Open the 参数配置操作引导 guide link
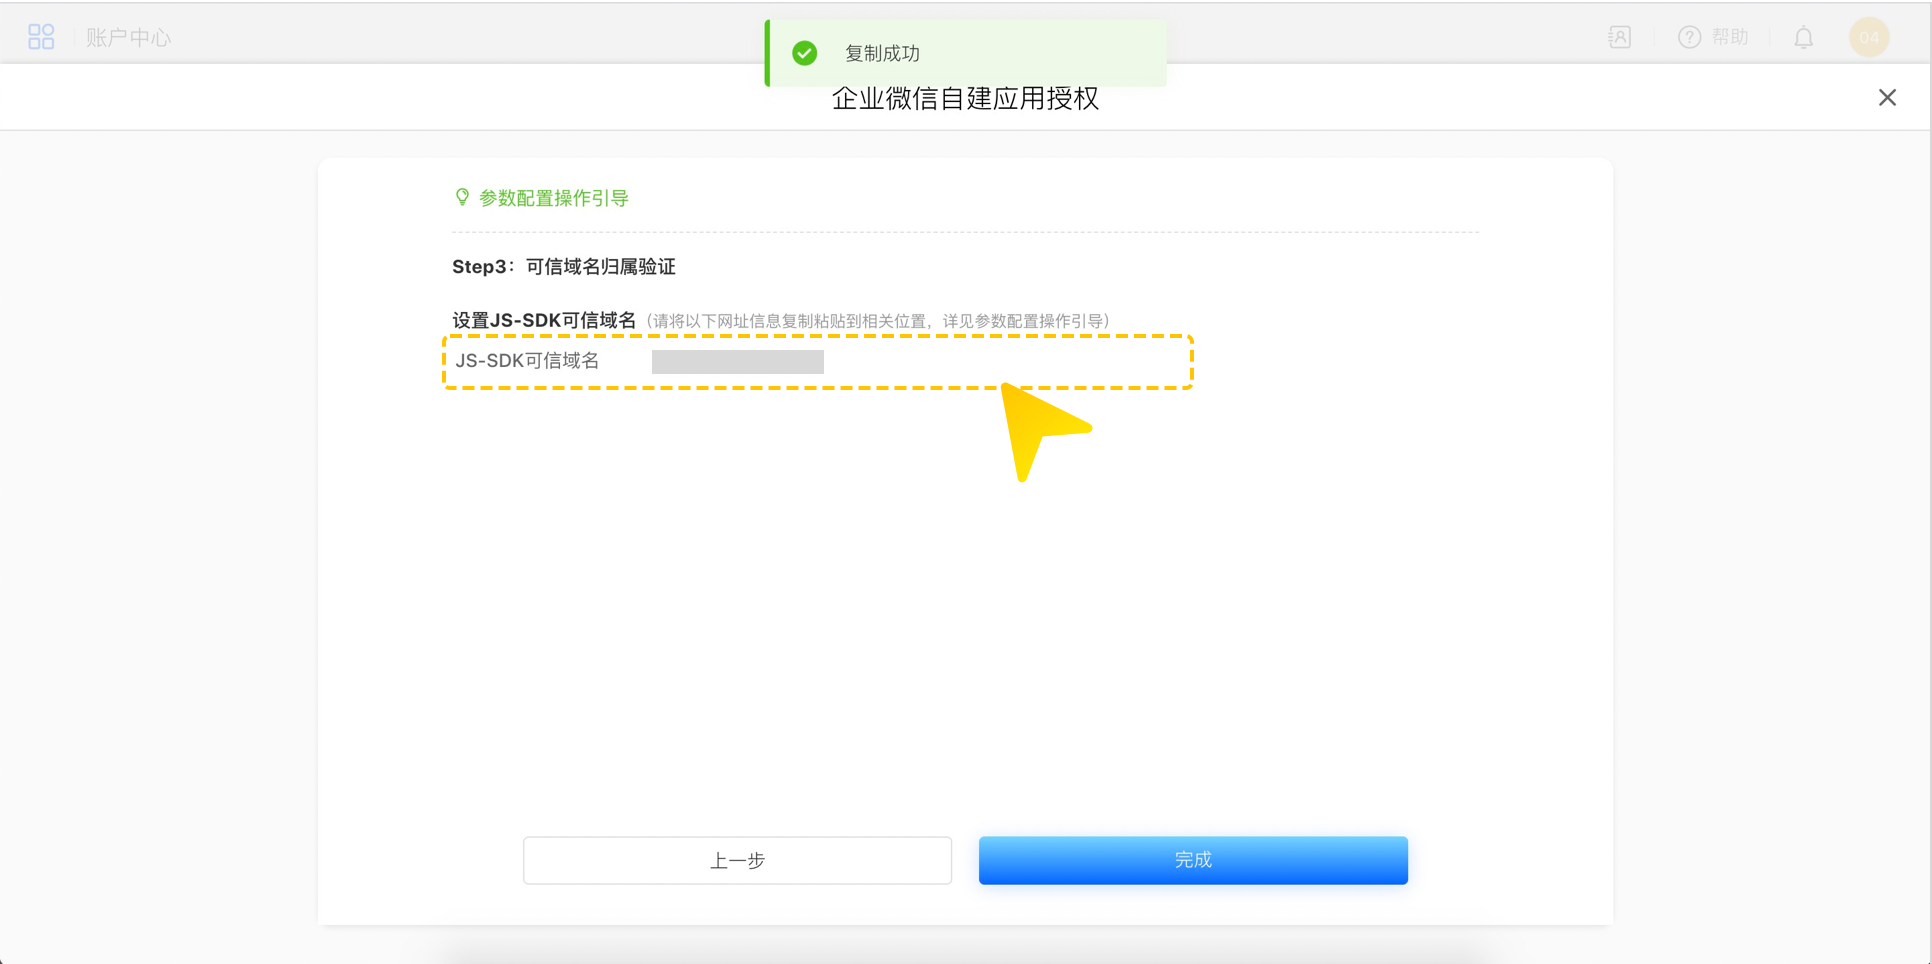 coord(553,198)
